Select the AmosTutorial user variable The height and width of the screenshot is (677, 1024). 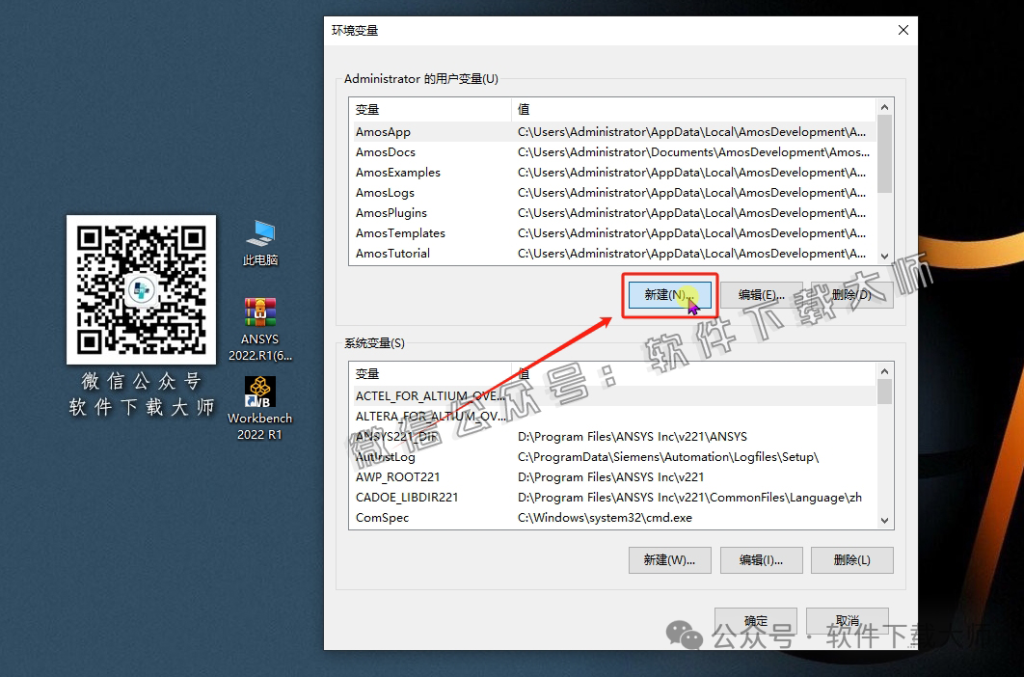(393, 253)
